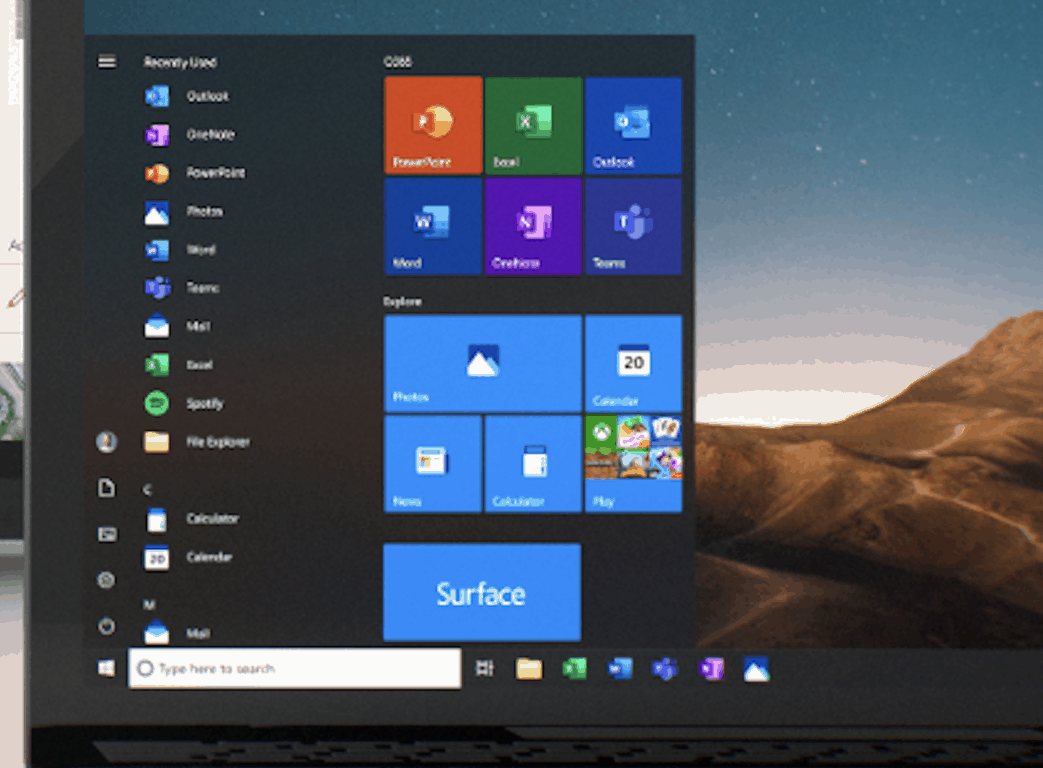
Task: Select the 'M' letter group header
Action: (149, 604)
